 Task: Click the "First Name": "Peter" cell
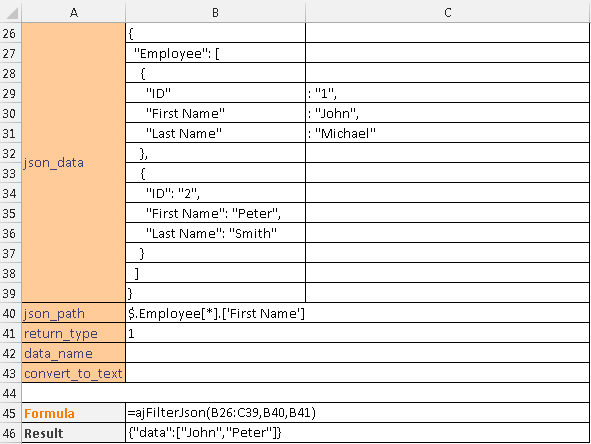(215, 213)
